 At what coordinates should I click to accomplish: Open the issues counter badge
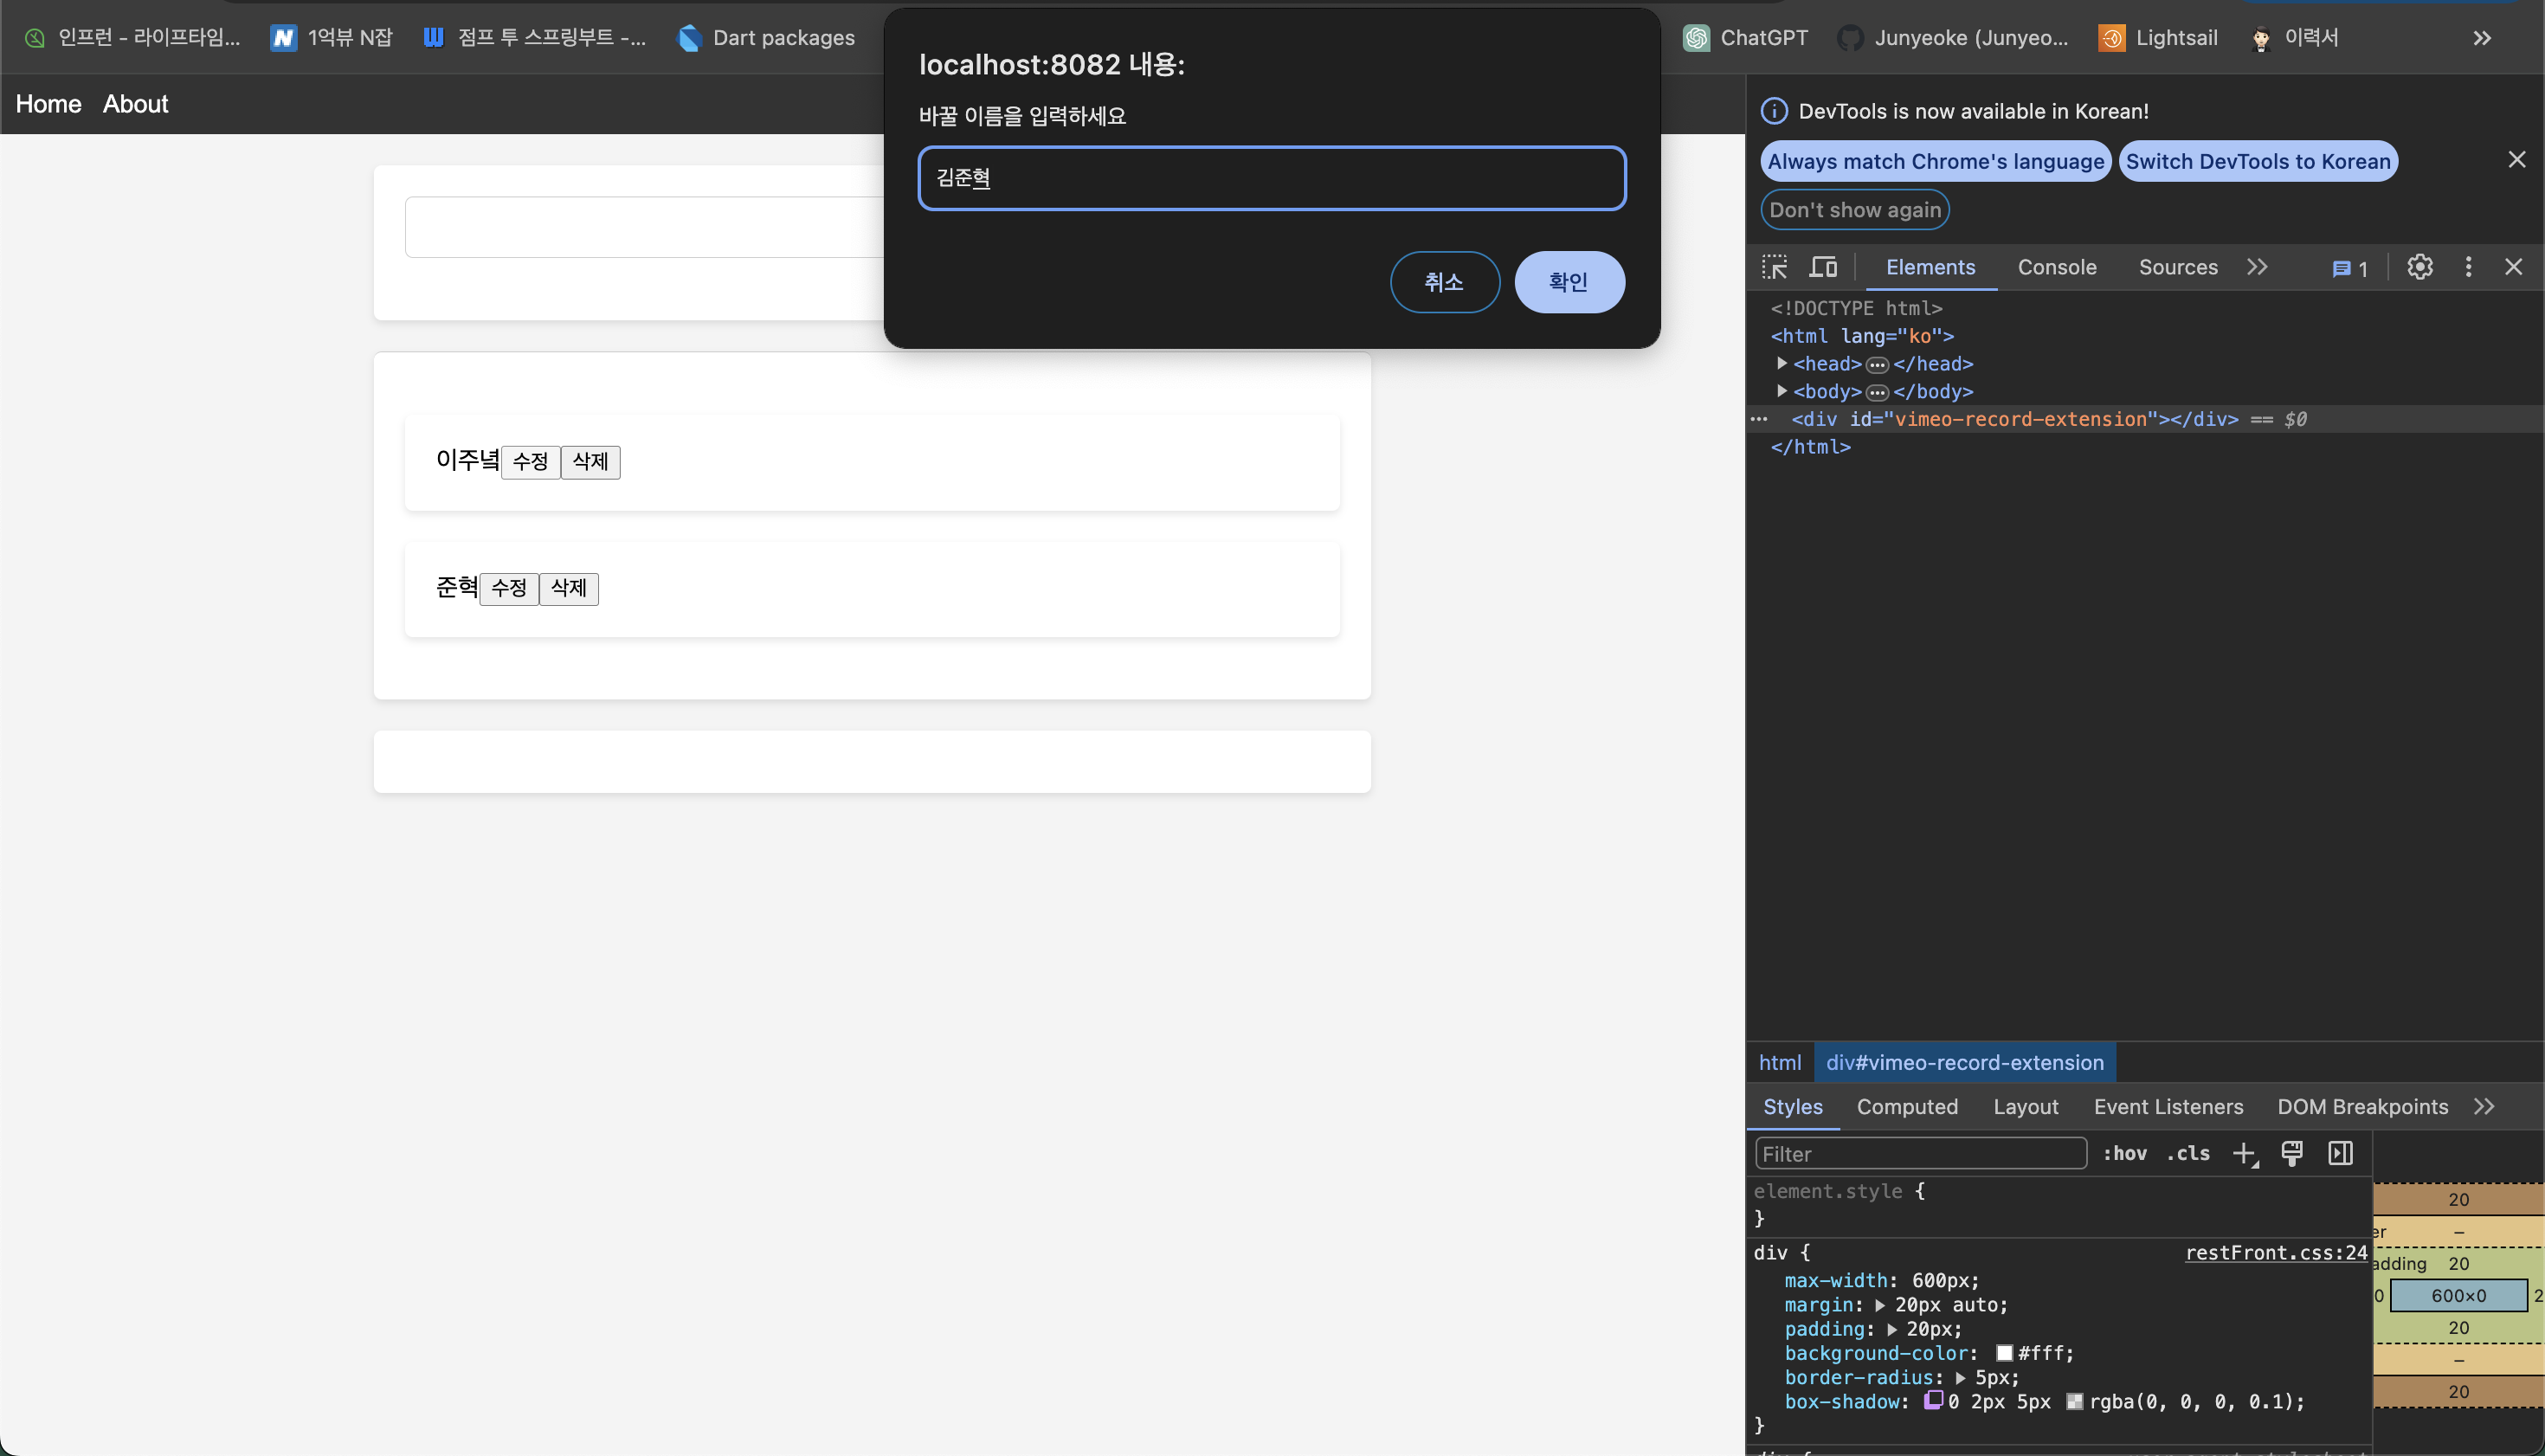2350,268
